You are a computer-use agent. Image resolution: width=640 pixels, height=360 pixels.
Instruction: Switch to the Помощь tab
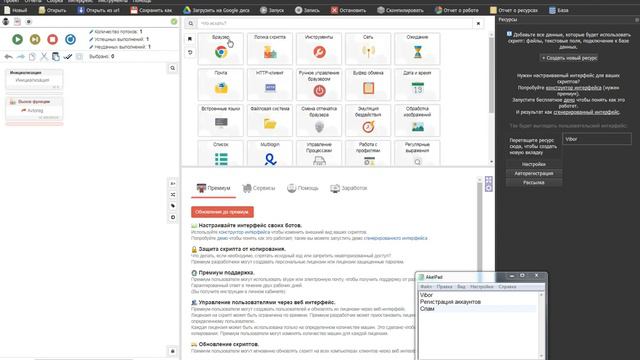click(303, 188)
